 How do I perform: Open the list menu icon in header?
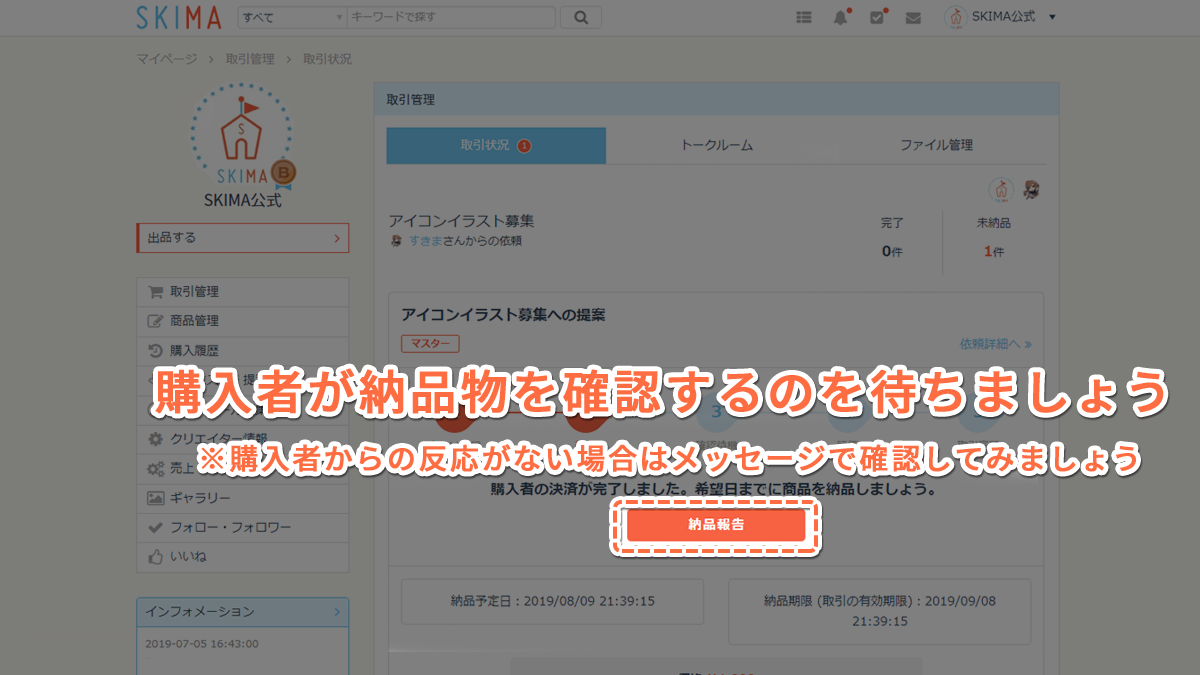click(803, 17)
